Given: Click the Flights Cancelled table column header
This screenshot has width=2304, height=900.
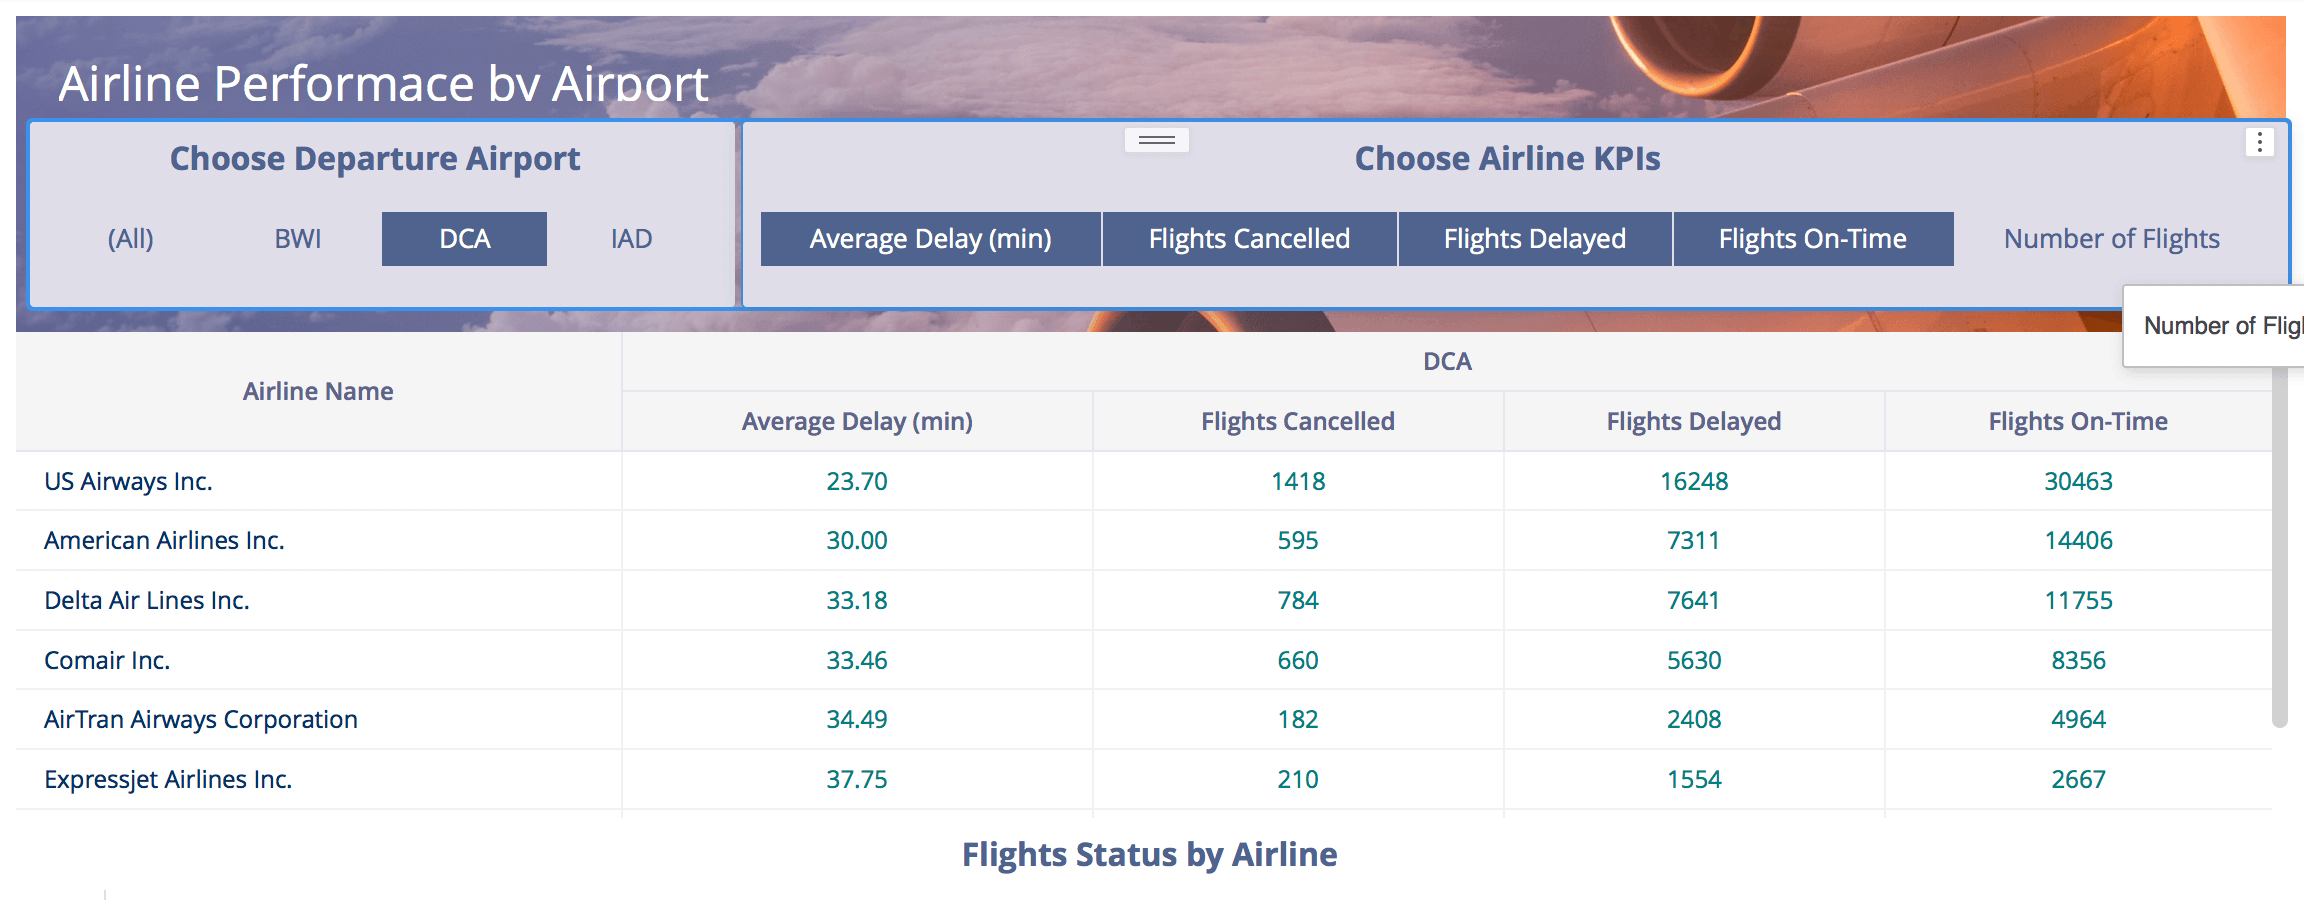Looking at the screenshot, I should tap(1297, 421).
